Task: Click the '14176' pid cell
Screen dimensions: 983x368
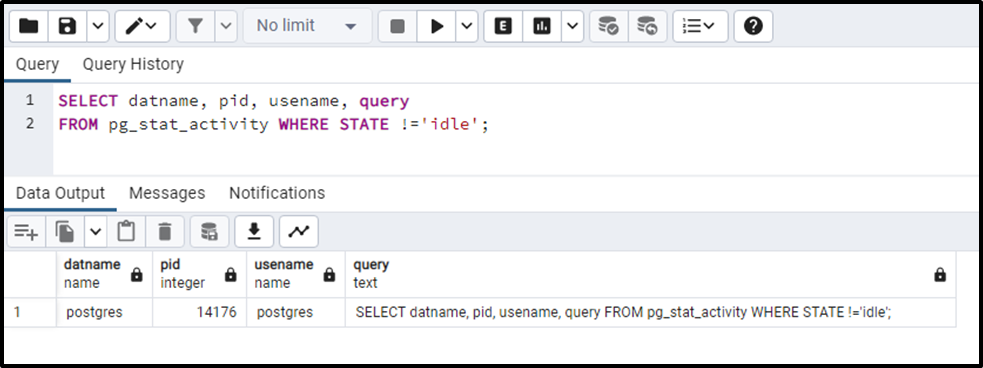Action: coord(199,312)
